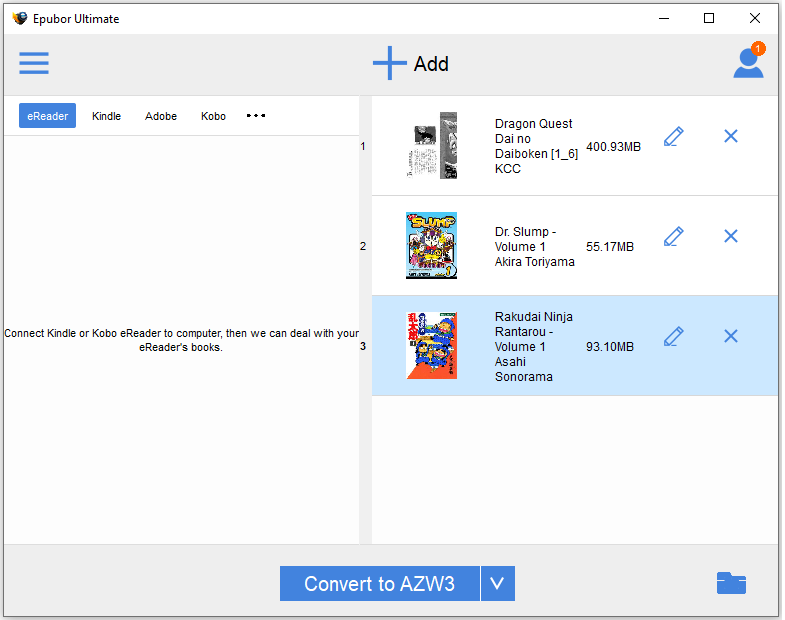The image size is (785, 620).
Task: Remove Dragon Quest book from list
Action: coord(731,136)
